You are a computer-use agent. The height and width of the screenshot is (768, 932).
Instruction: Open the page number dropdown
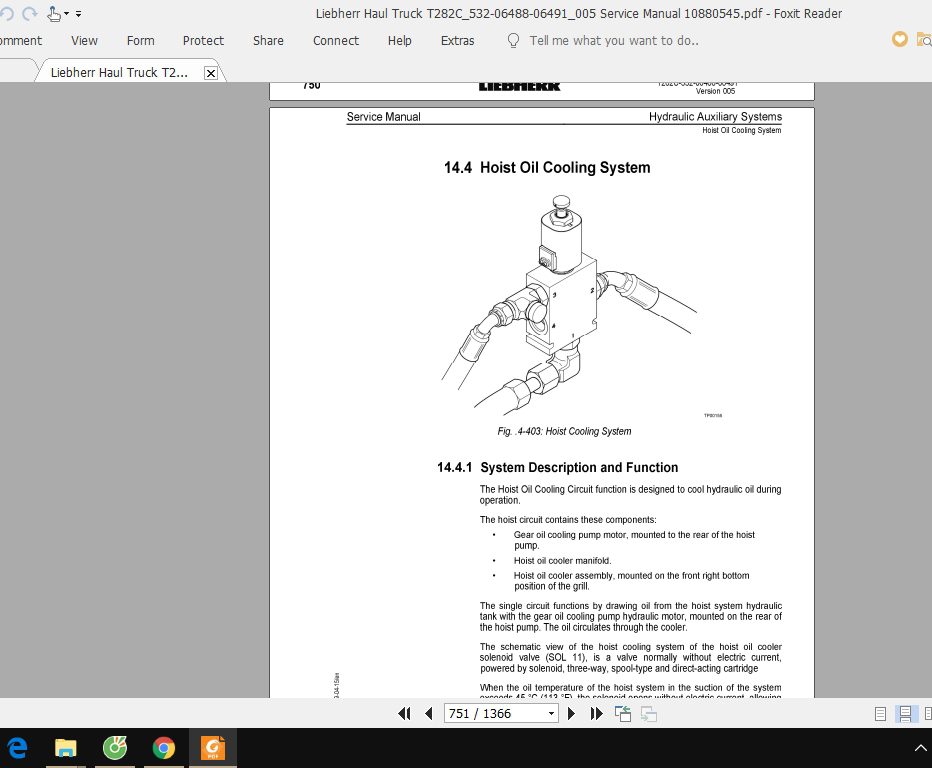pos(552,713)
